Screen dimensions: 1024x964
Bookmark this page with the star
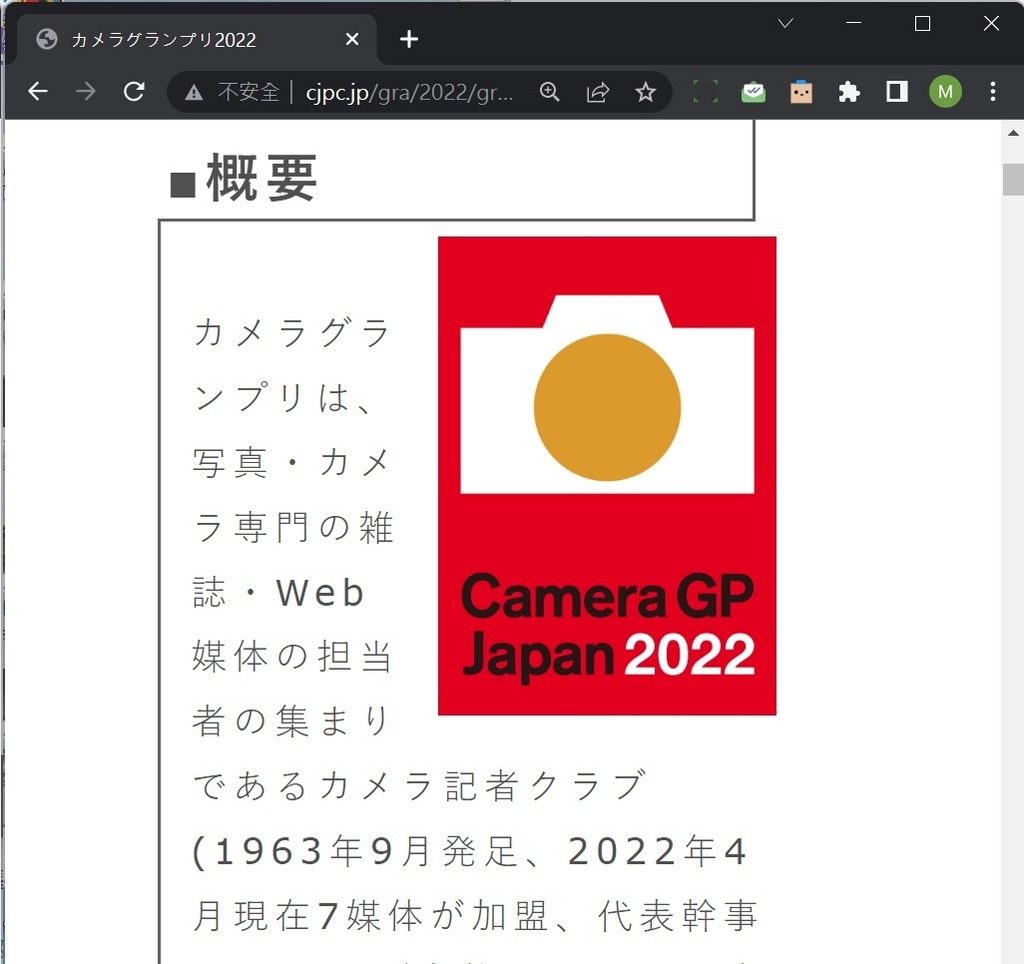[x=645, y=92]
